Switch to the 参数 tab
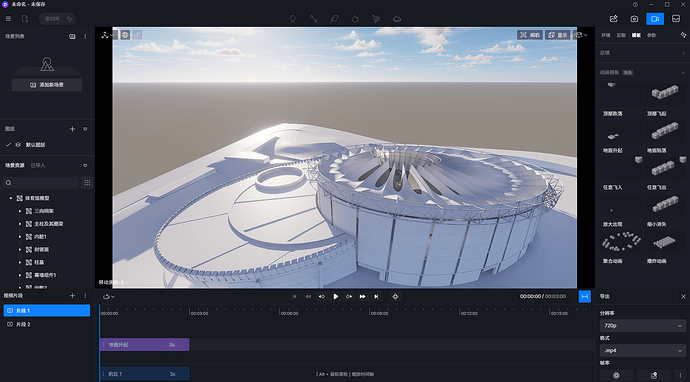This screenshot has width=690, height=382. pos(651,35)
